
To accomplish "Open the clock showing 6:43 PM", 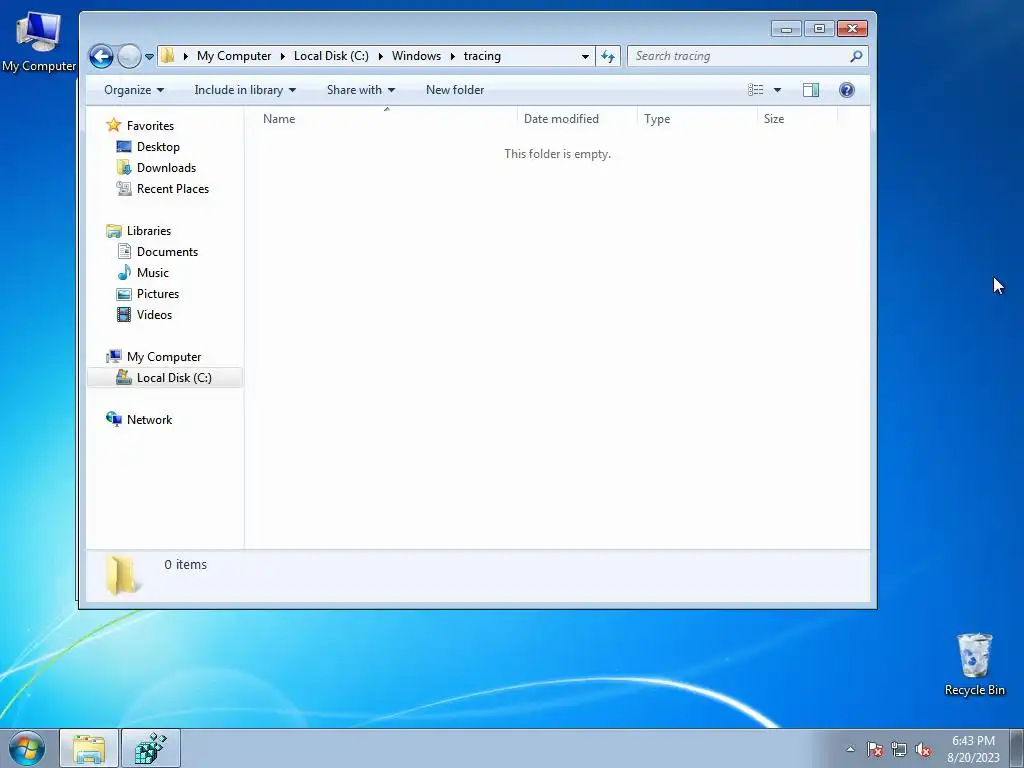I will 973,748.
